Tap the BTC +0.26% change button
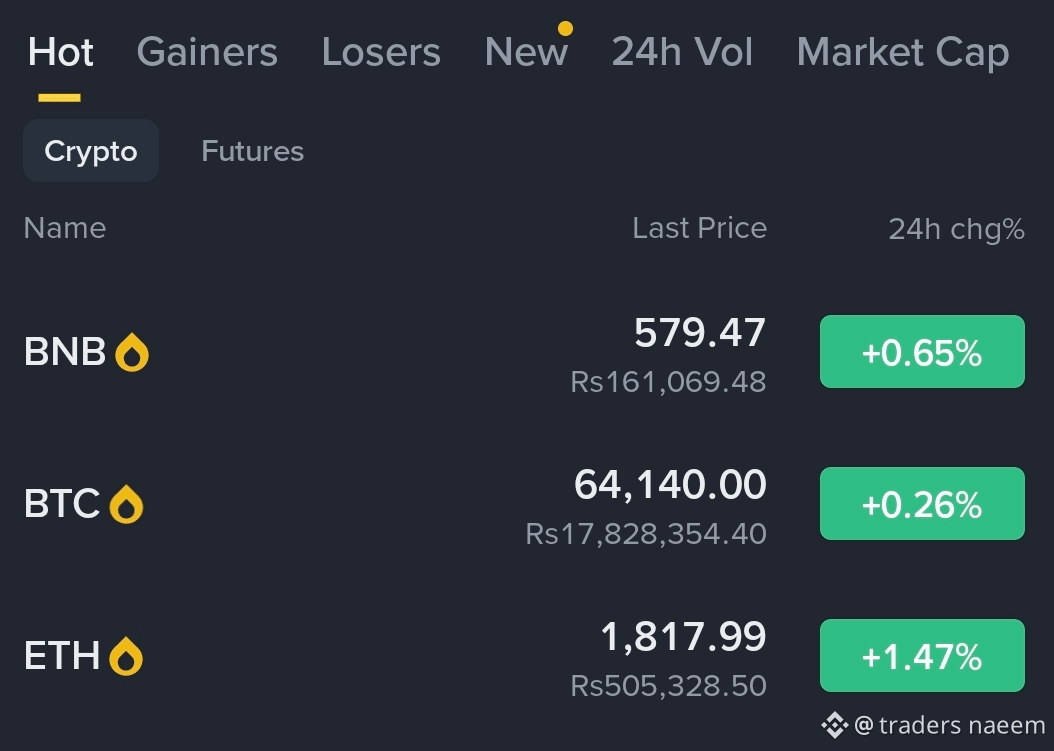Screen dimensions: 1054x751 tap(922, 504)
